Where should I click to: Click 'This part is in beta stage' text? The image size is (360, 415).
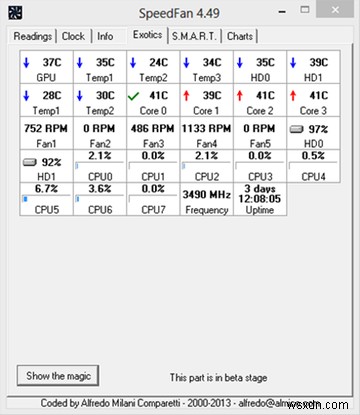218,377
